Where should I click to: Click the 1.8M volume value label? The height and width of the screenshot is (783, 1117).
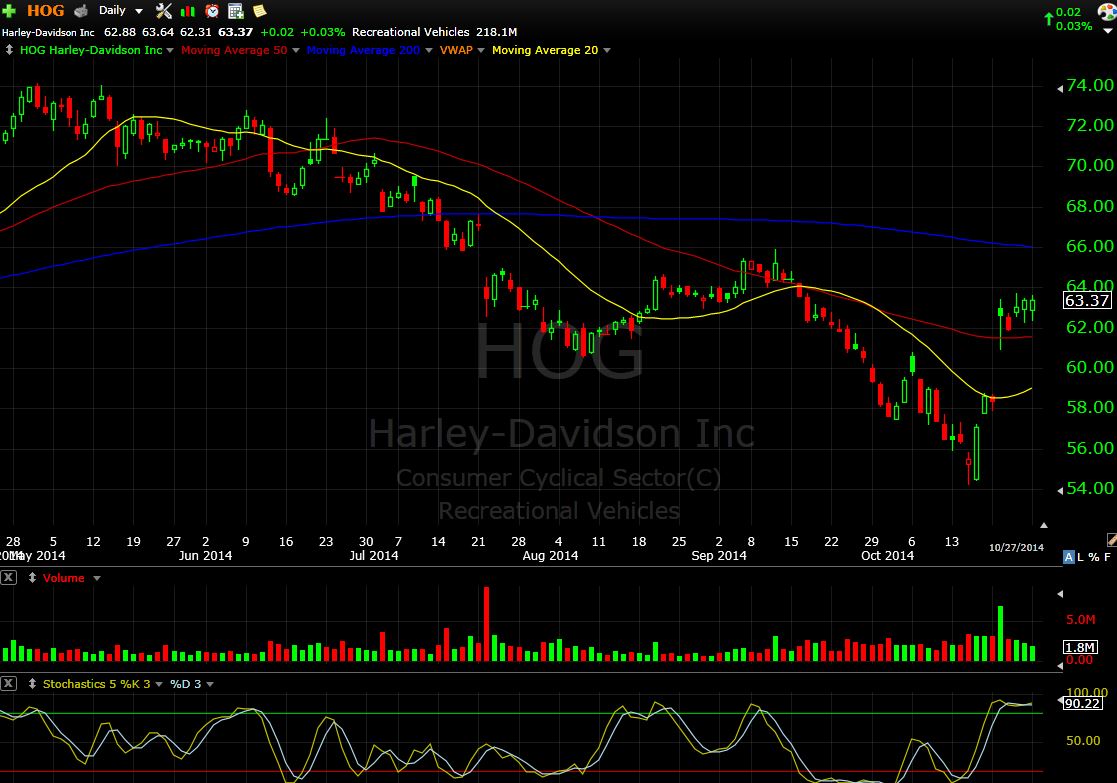pyautogui.click(x=1080, y=647)
